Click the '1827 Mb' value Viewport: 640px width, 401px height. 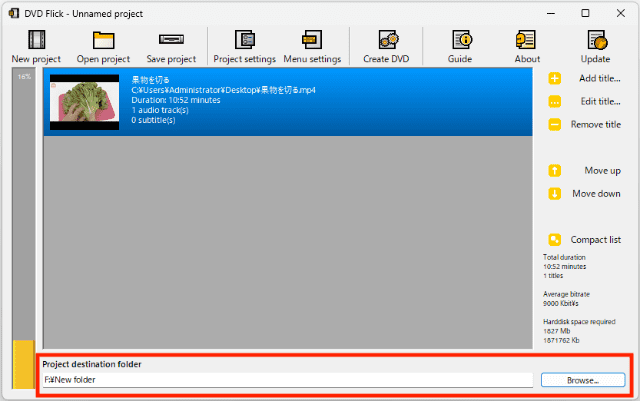(x=556, y=331)
